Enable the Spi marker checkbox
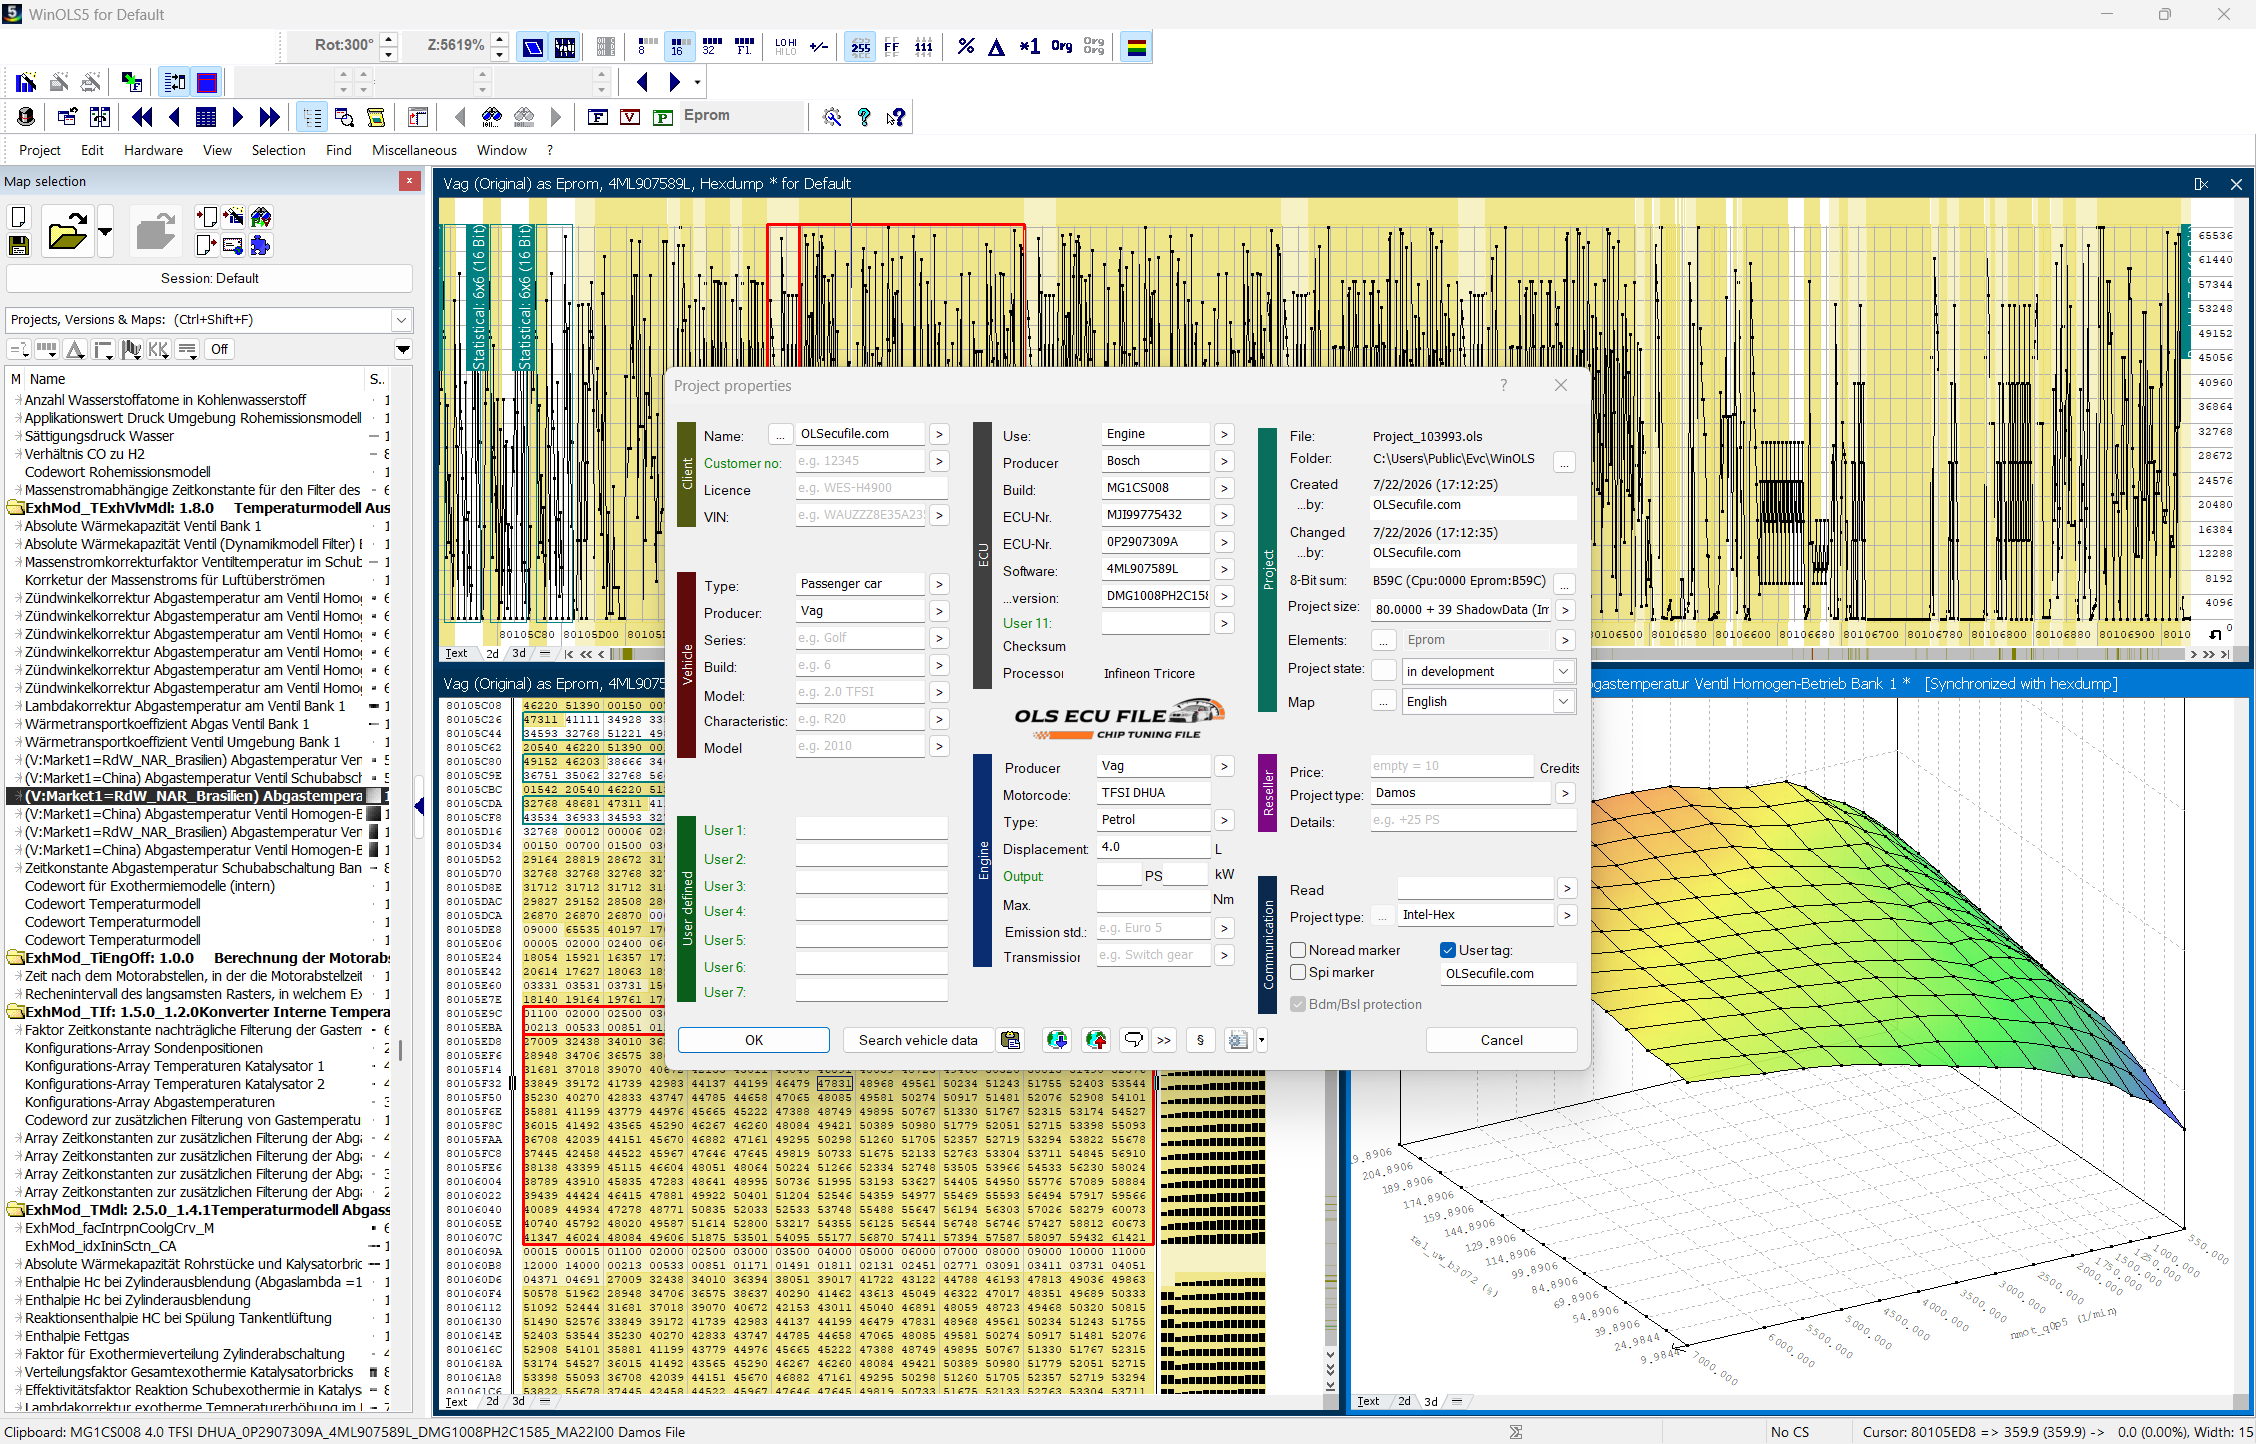The image size is (2256, 1444). pyautogui.click(x=1298, y=972)
